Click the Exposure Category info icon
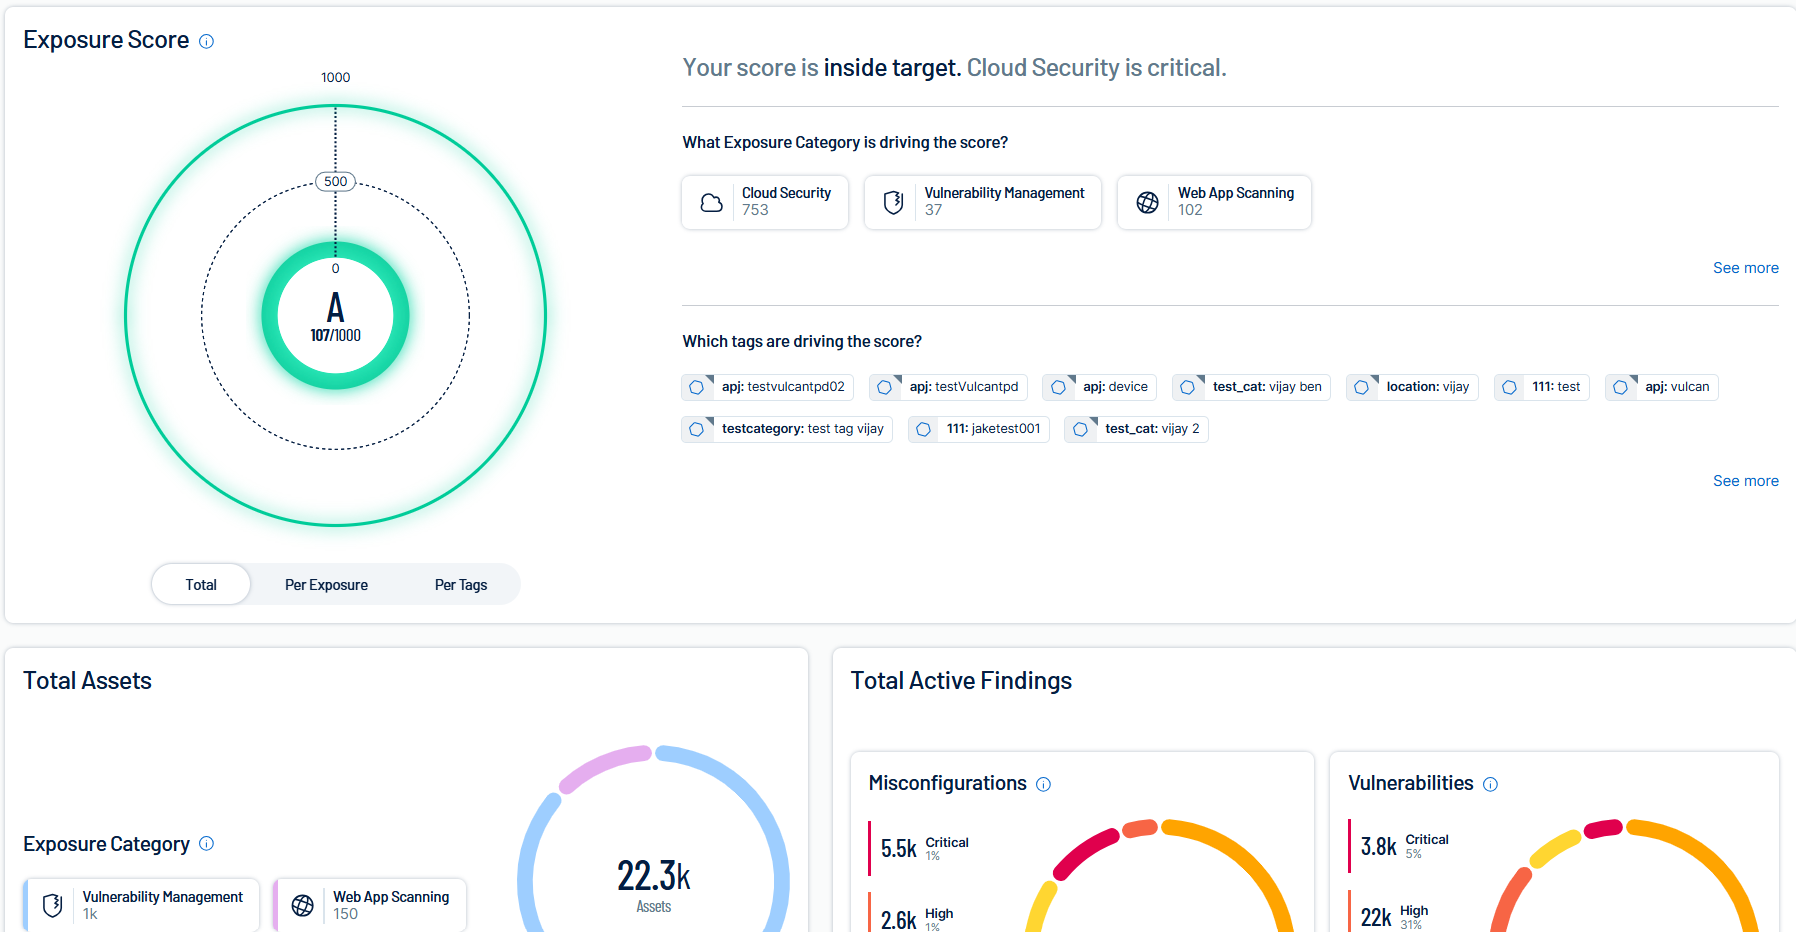The width and height of the screenshot is (1796, 932). point(206,844)
